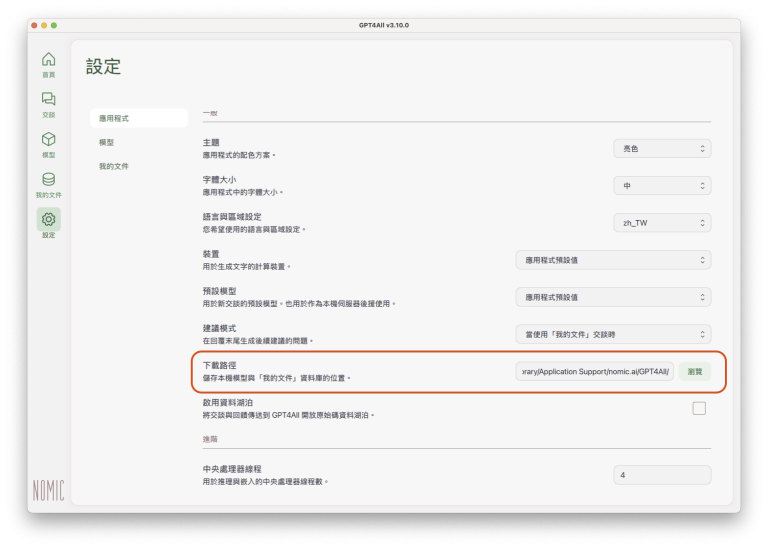
Task: Minimize the GPT4All window with yellow button
Action: (x=44, y=24)
